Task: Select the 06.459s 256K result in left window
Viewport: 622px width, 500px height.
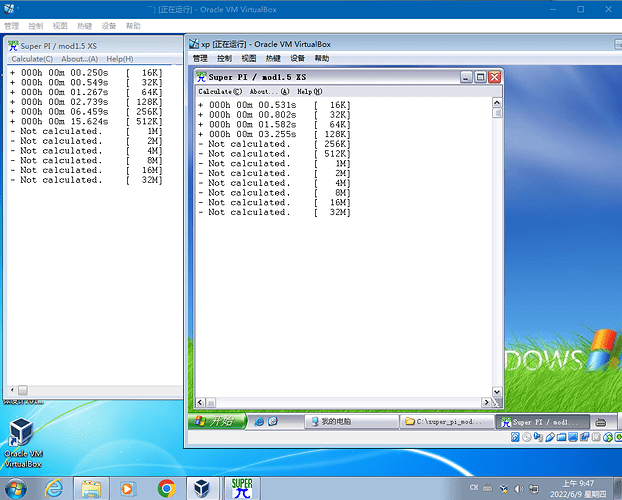Action: pos(86,112)
